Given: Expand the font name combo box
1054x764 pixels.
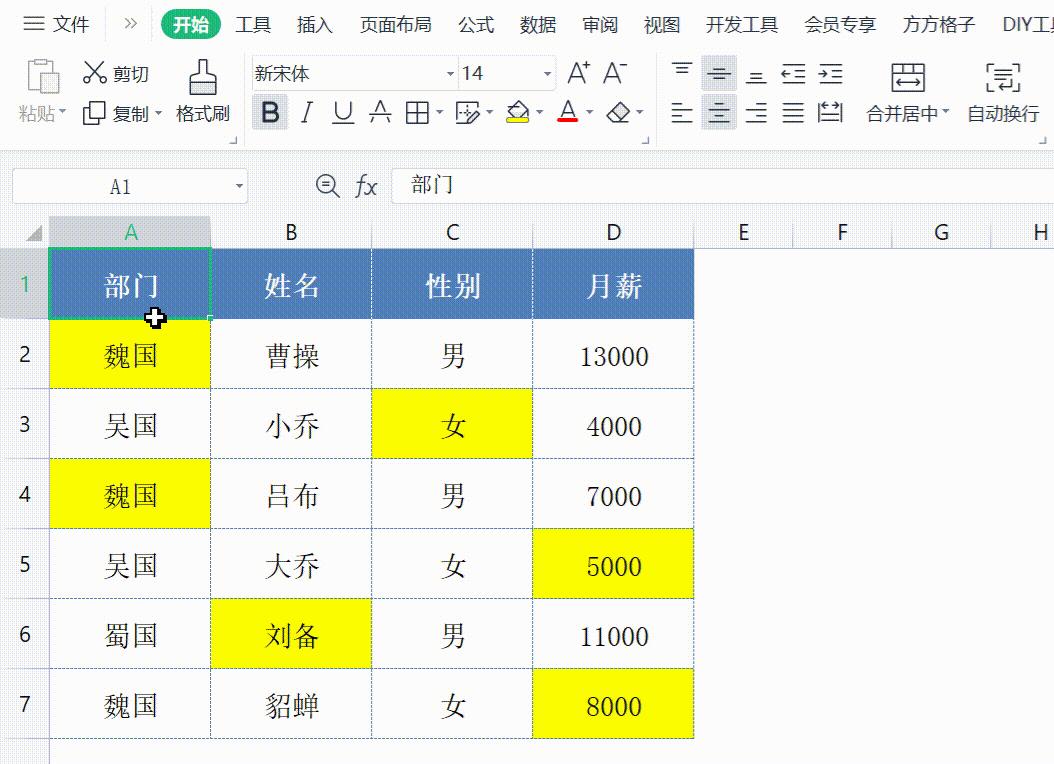Looking at the screenshot, I should point(449,73).
